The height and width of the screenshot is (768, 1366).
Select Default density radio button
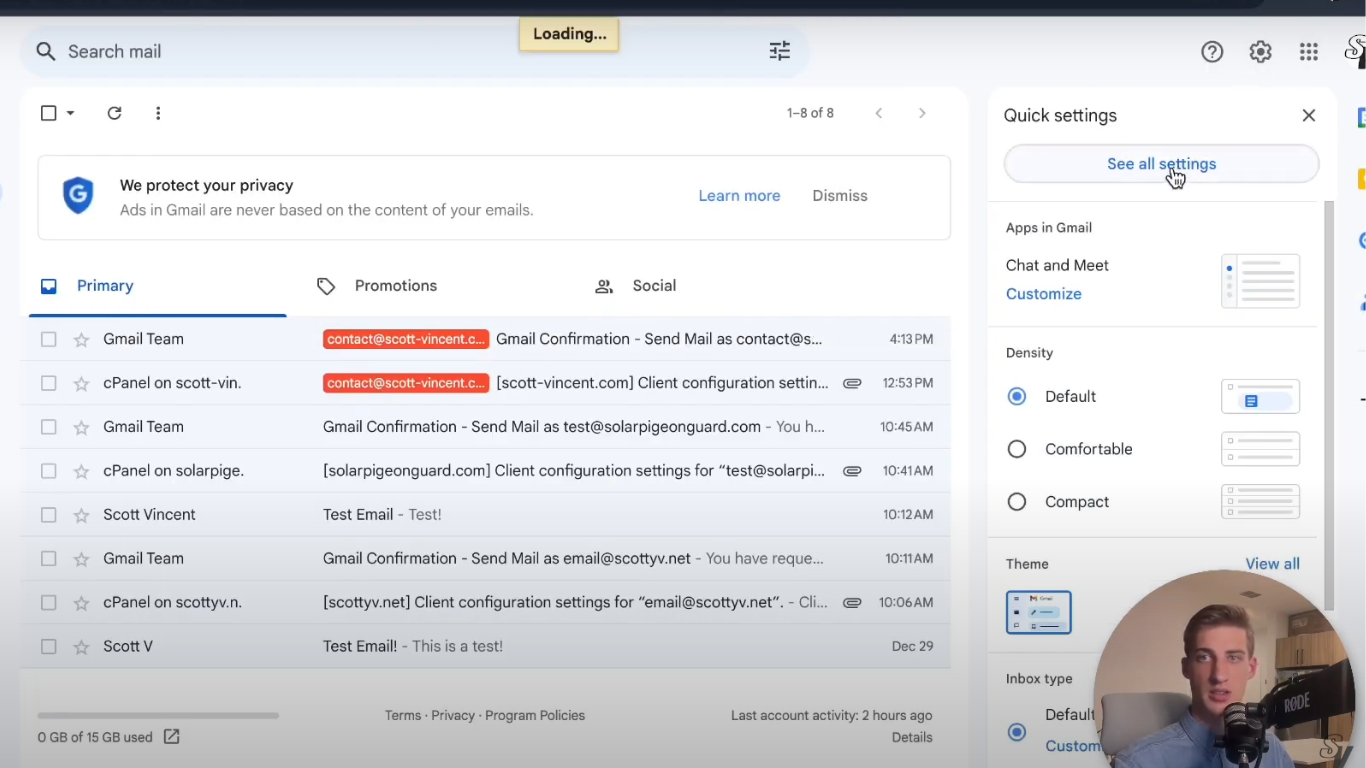(x=1017, y=397)
